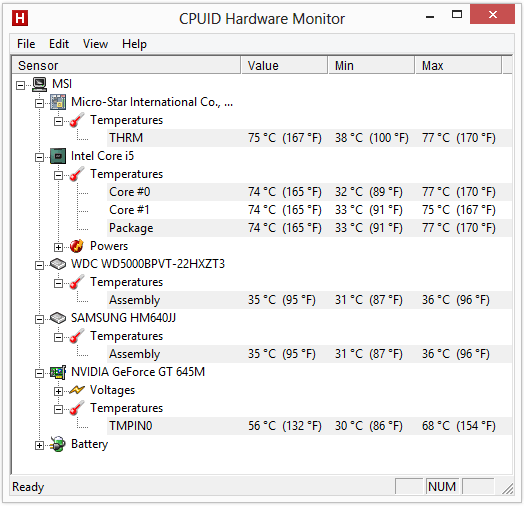Image resolution: width=524 pixels, height=506 pixels.
Task: Click the Battery label
Action: [x=90, y=444]
